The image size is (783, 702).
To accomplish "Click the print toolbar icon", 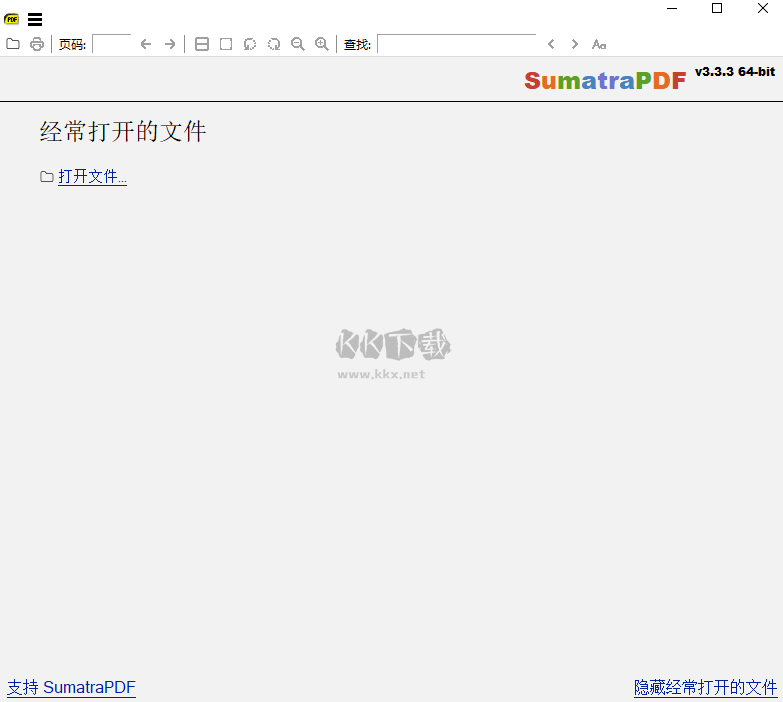I will (x=37, y=44).
